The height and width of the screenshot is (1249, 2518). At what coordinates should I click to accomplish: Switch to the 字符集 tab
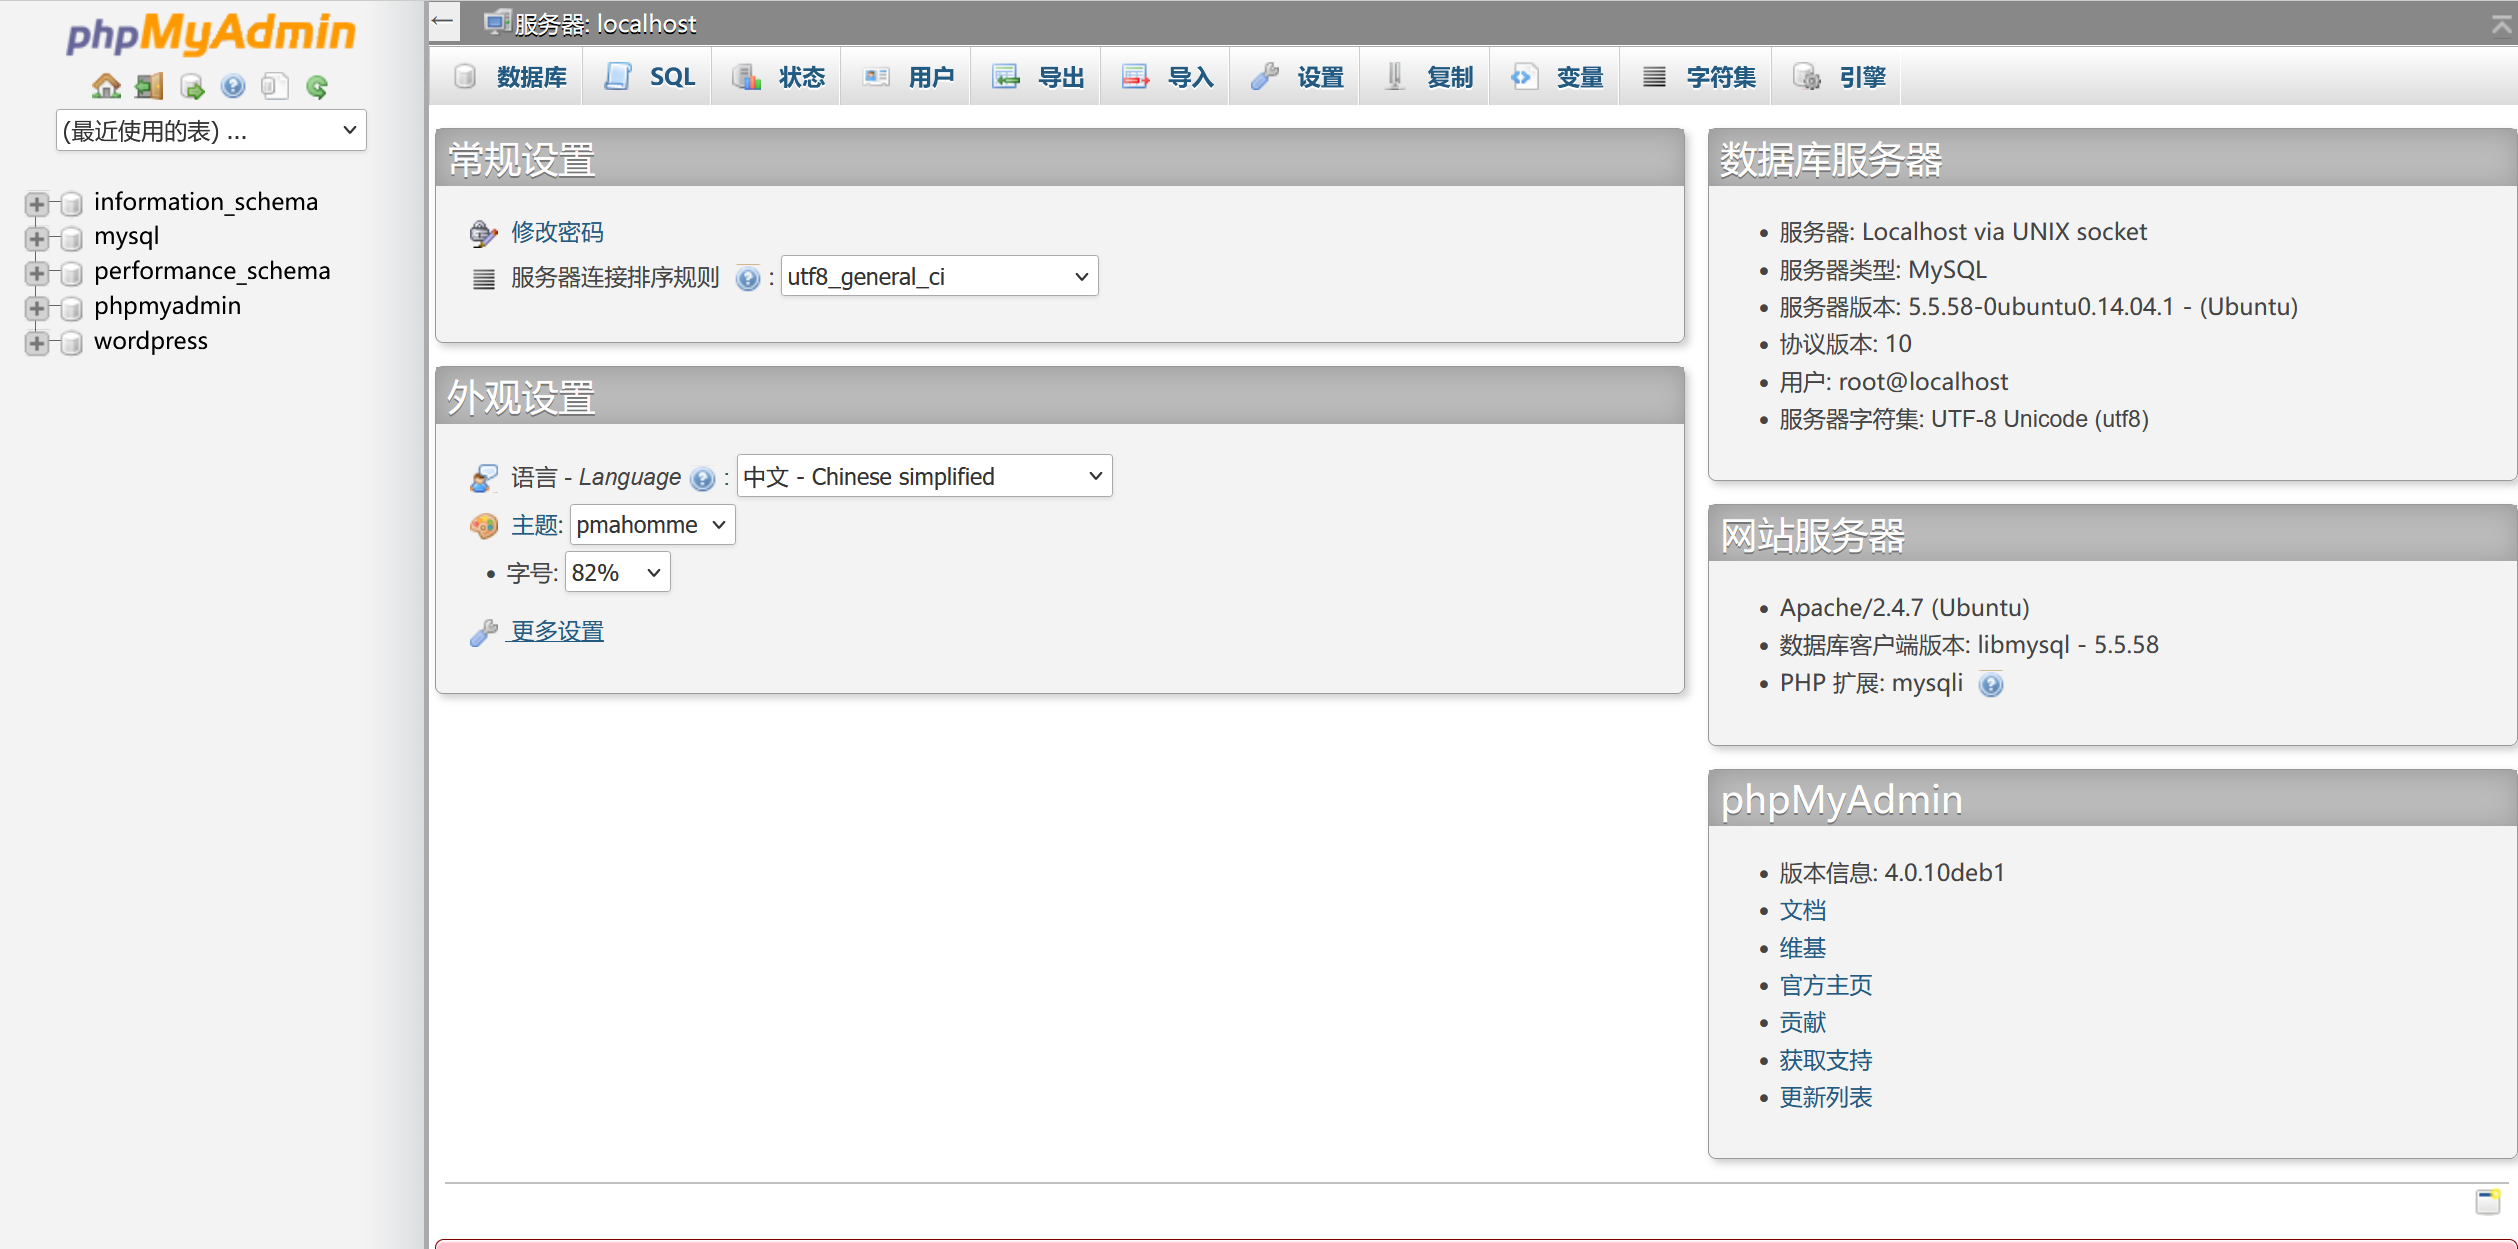[x=1697, y=76]
